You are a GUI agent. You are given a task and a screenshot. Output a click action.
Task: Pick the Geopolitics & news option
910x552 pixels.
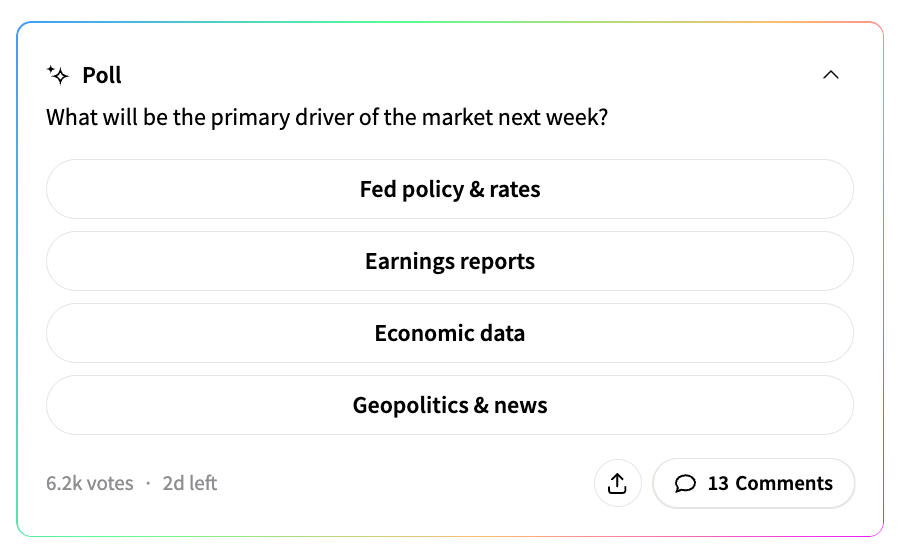click(450, 405)
